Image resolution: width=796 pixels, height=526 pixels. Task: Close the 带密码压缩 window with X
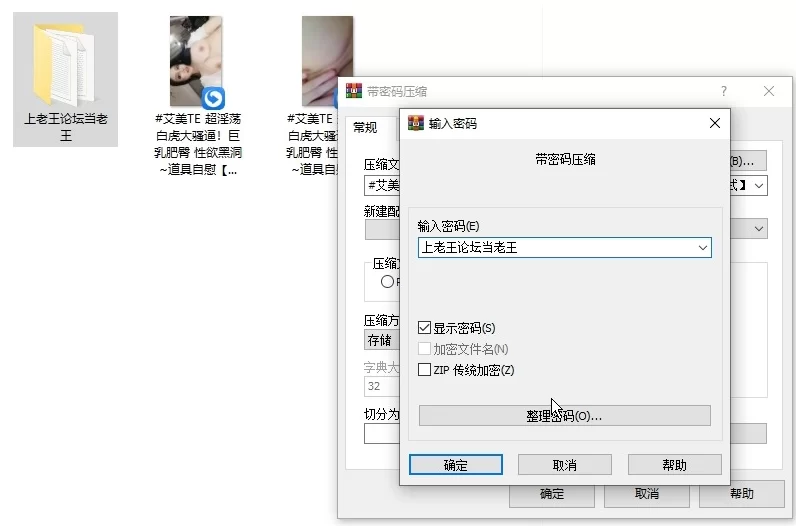point(769,91)
